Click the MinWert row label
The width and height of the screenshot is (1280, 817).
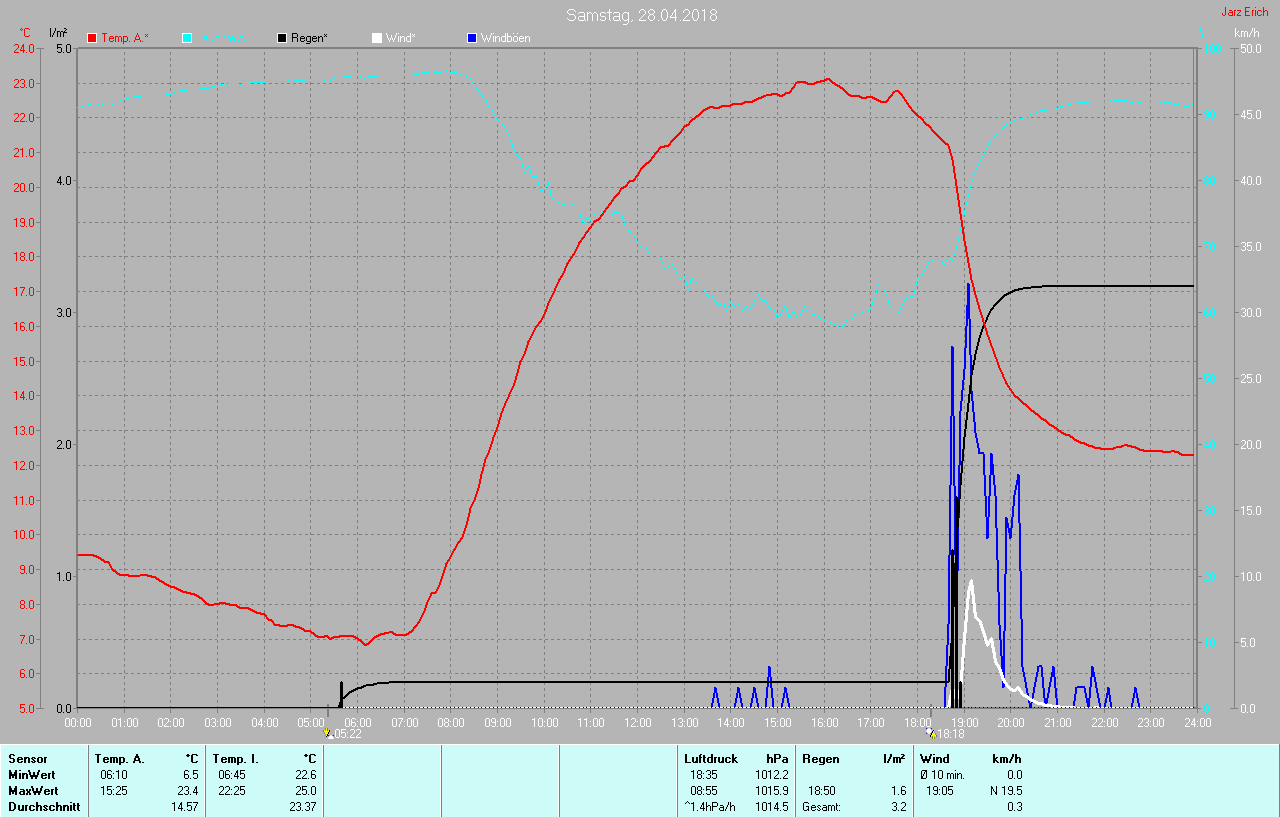tap(31, 775)
